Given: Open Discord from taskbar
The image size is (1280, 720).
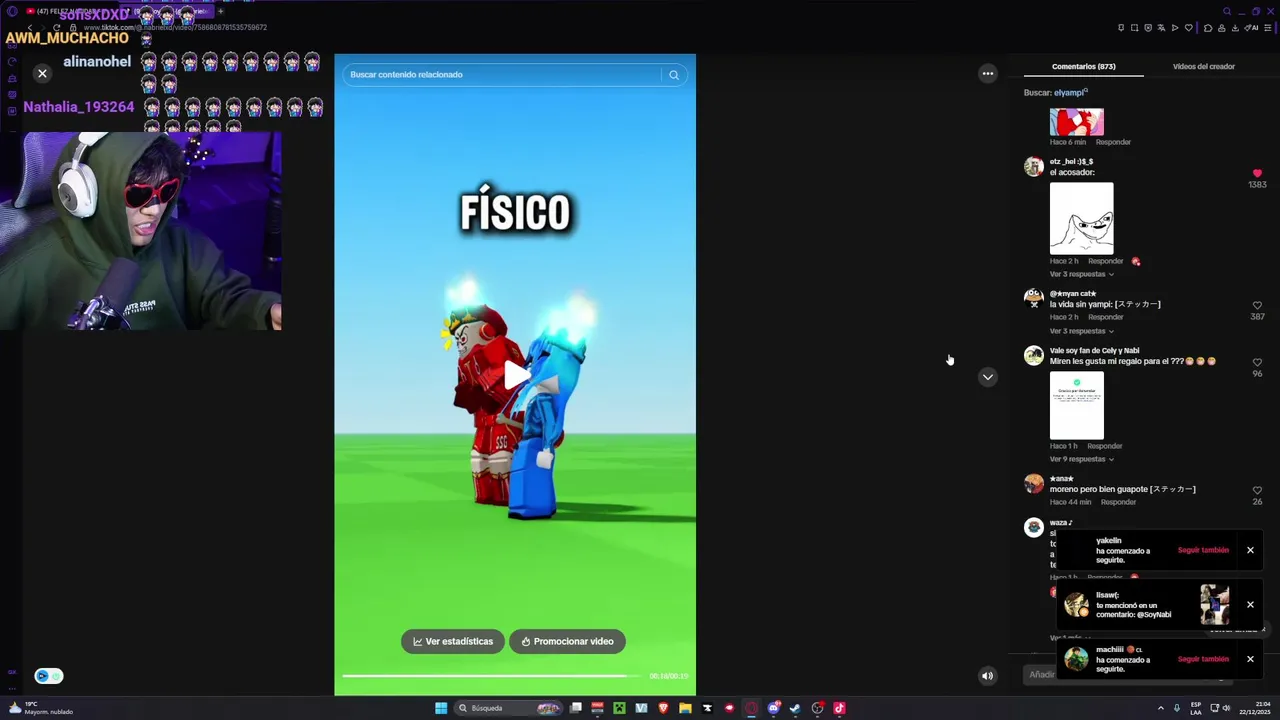Looking at the screenshot, I should 774,708.
